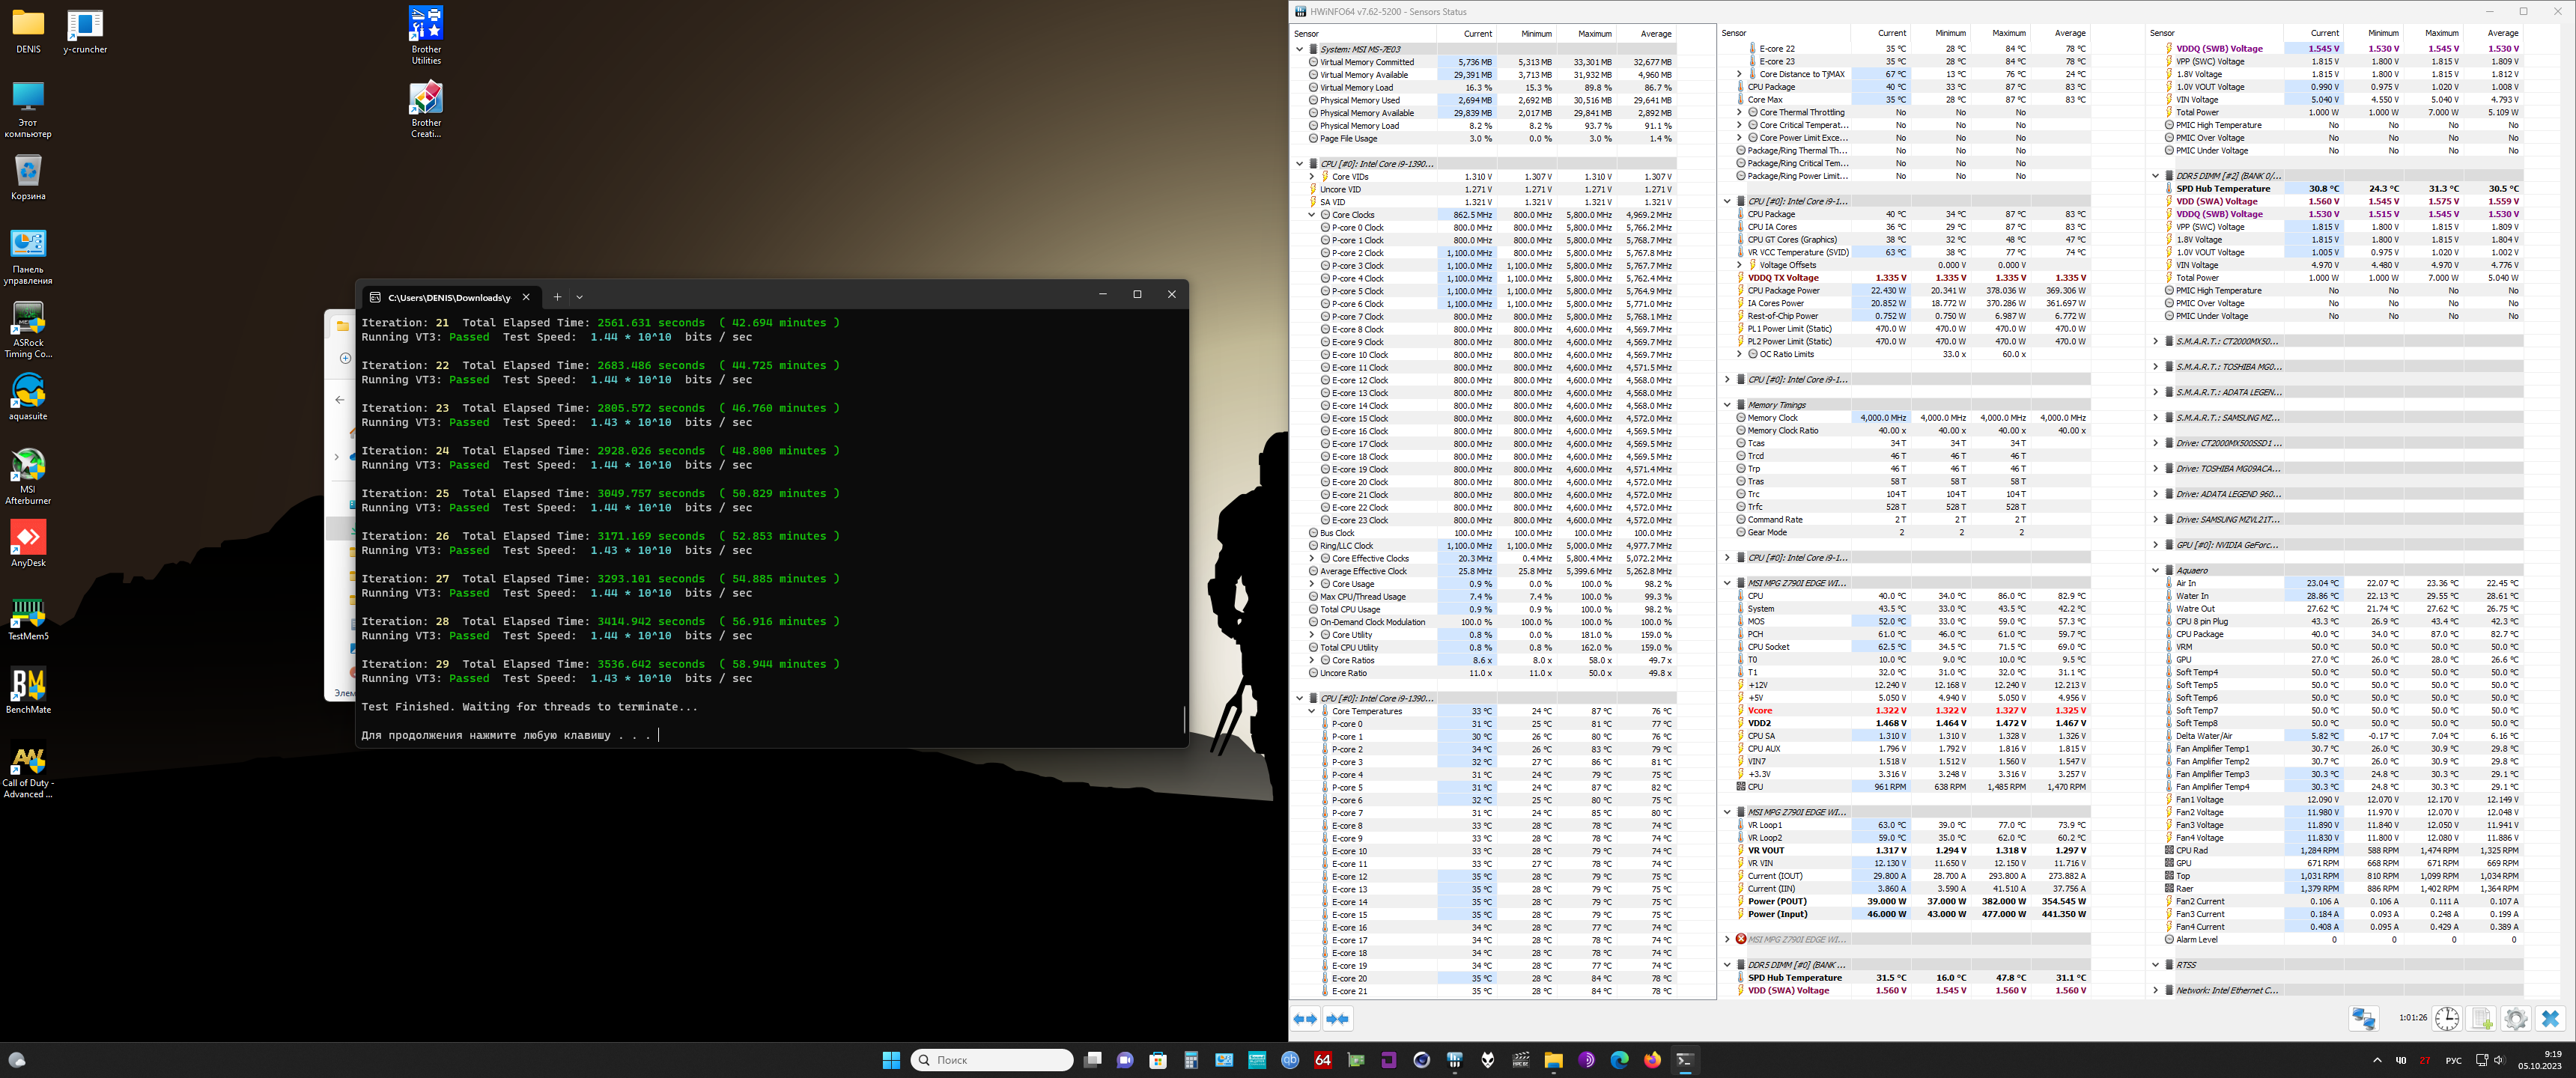
Task: Click the collapse sensor columns arrows button
Action: coord(1337,1019)
